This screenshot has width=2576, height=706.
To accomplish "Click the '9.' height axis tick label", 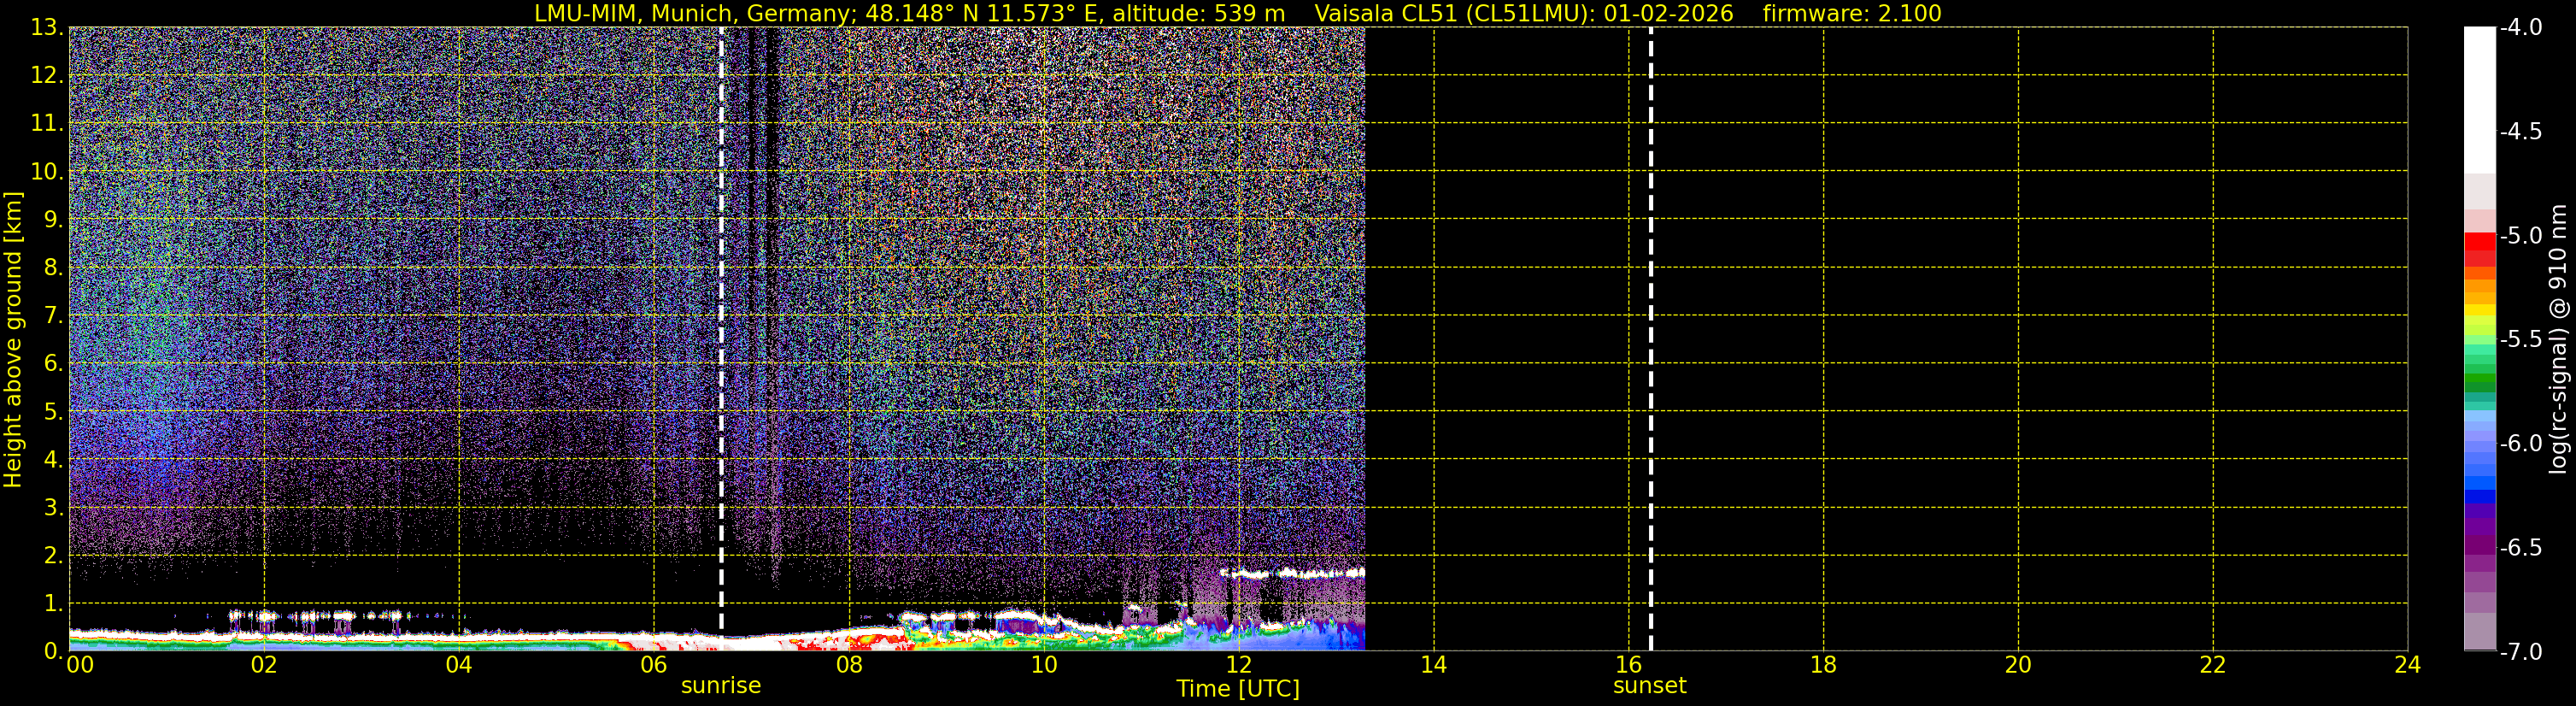I will pos(54,220).
